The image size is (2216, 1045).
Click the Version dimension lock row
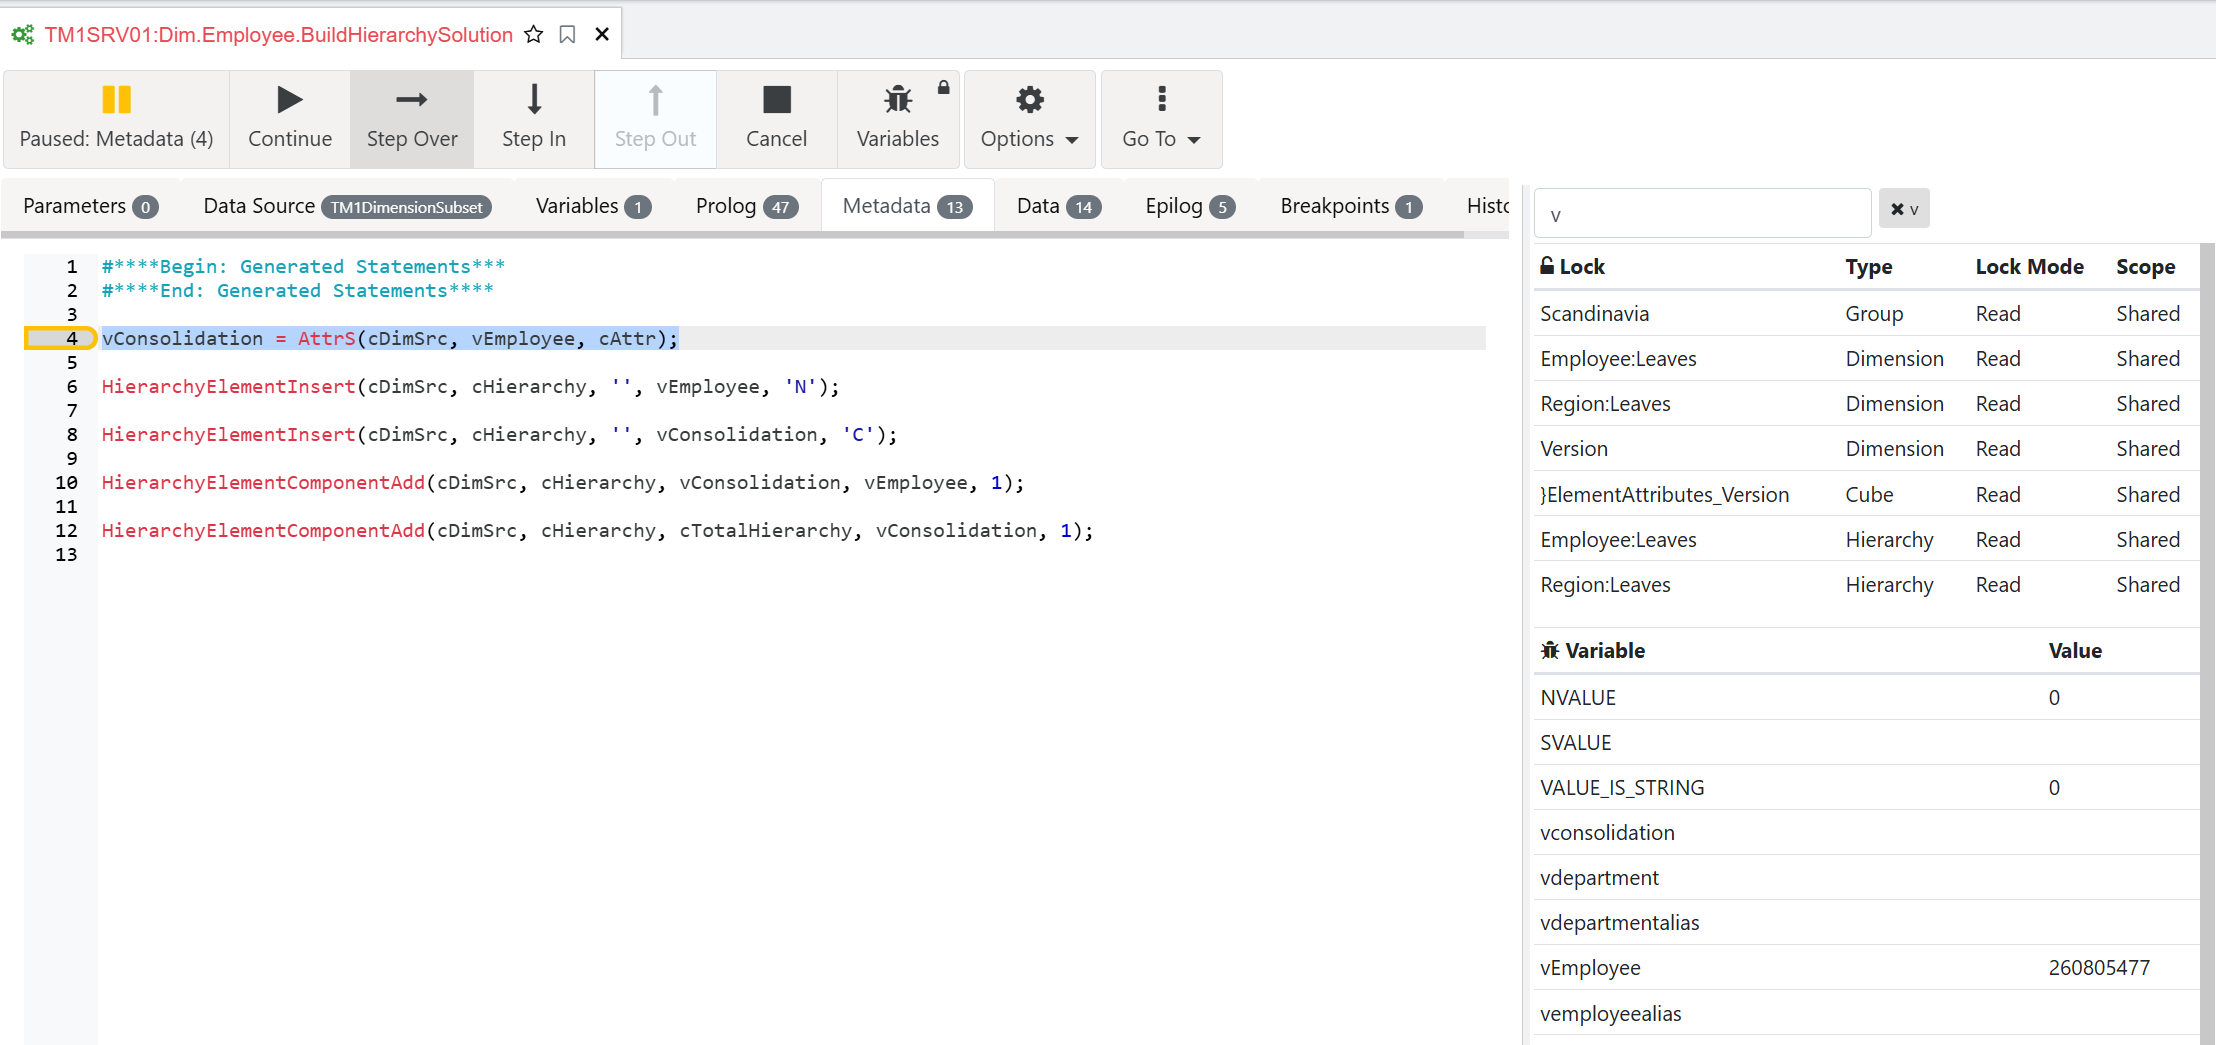pyautogui.click(x=1866, y=449)
